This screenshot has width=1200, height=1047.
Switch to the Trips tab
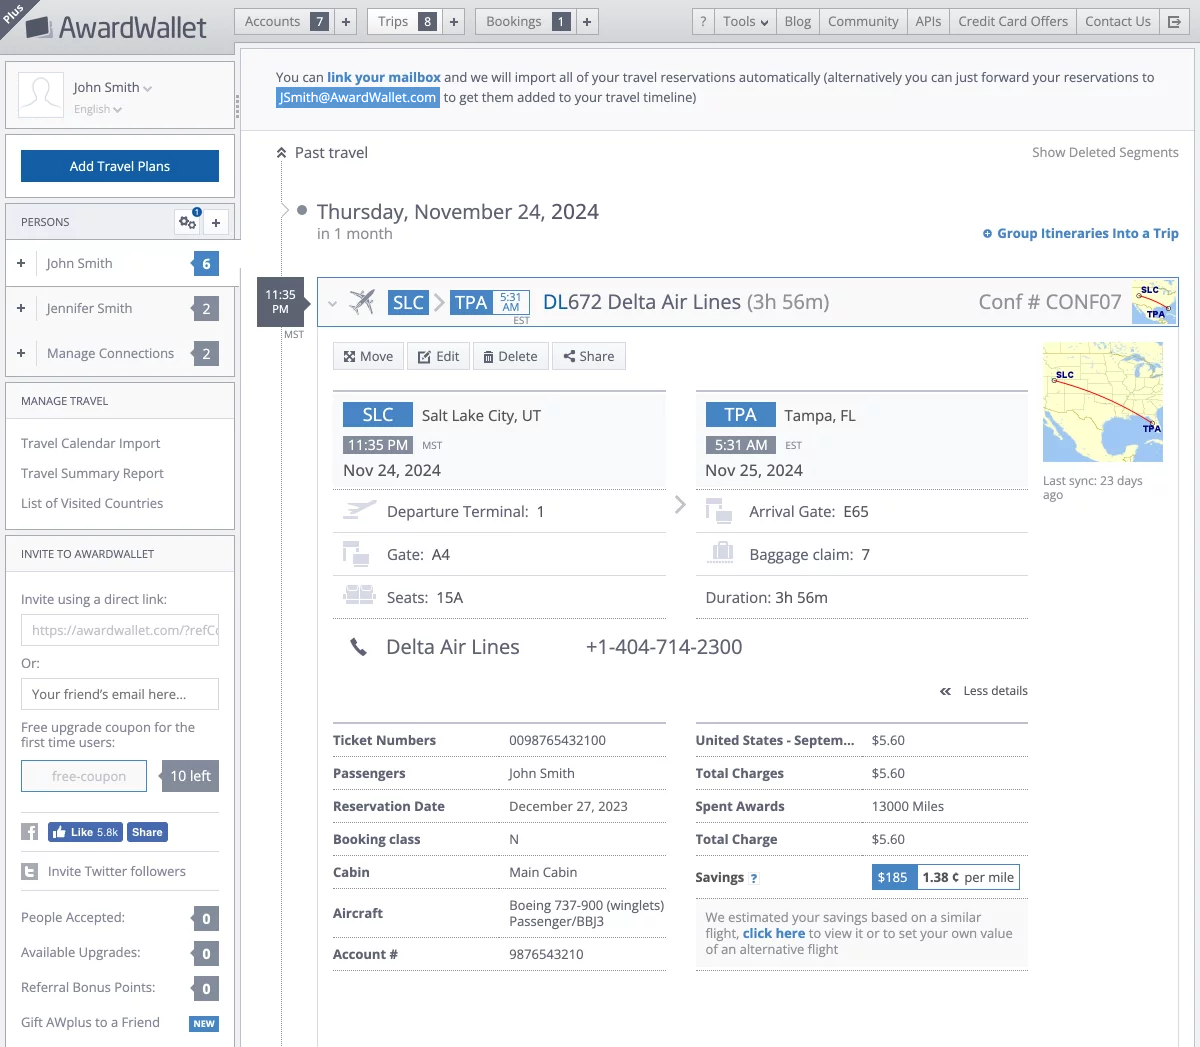click(x=404, y=21)
